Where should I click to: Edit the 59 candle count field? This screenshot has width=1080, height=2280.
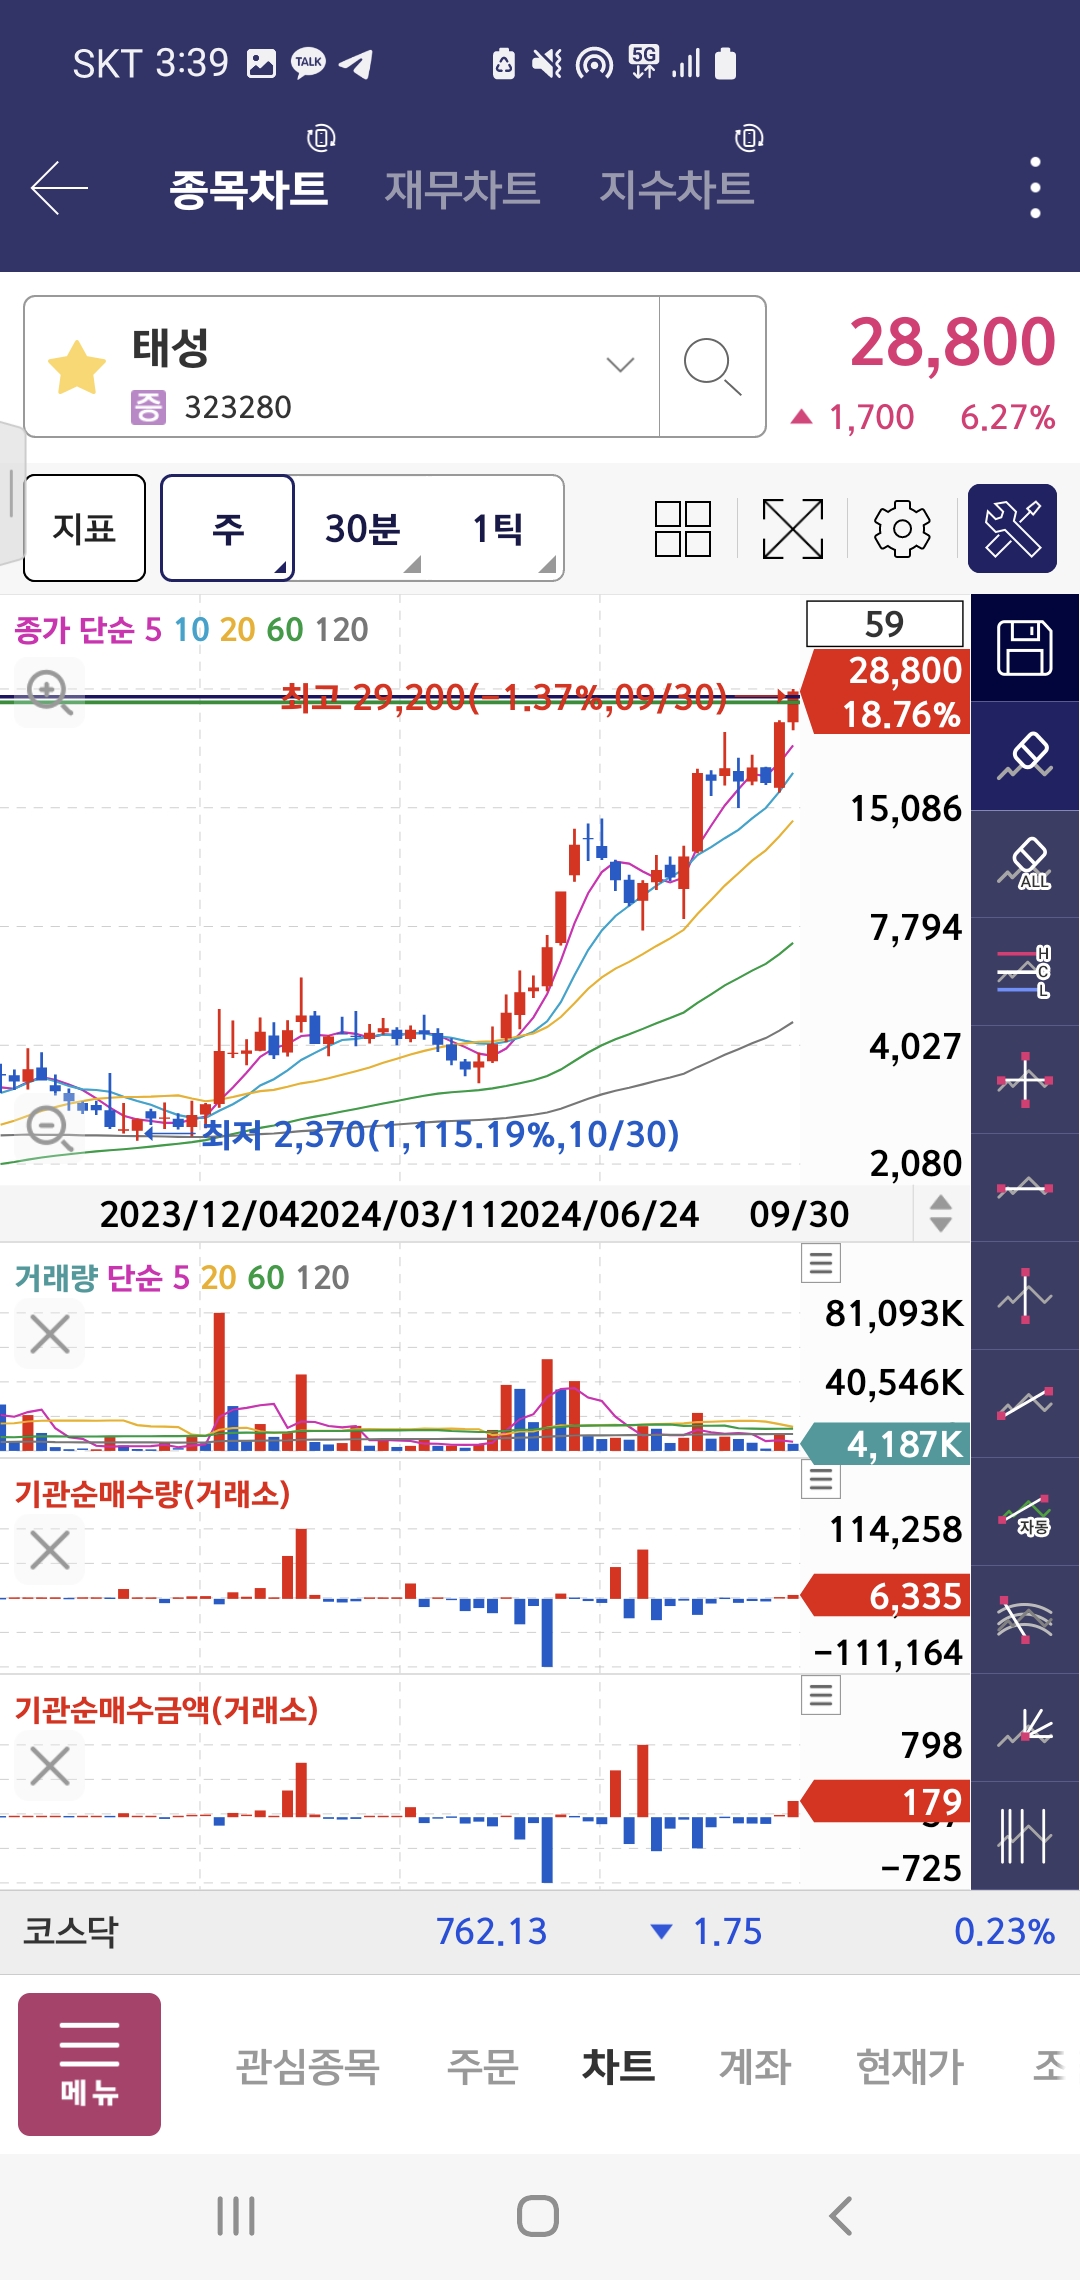884,624
